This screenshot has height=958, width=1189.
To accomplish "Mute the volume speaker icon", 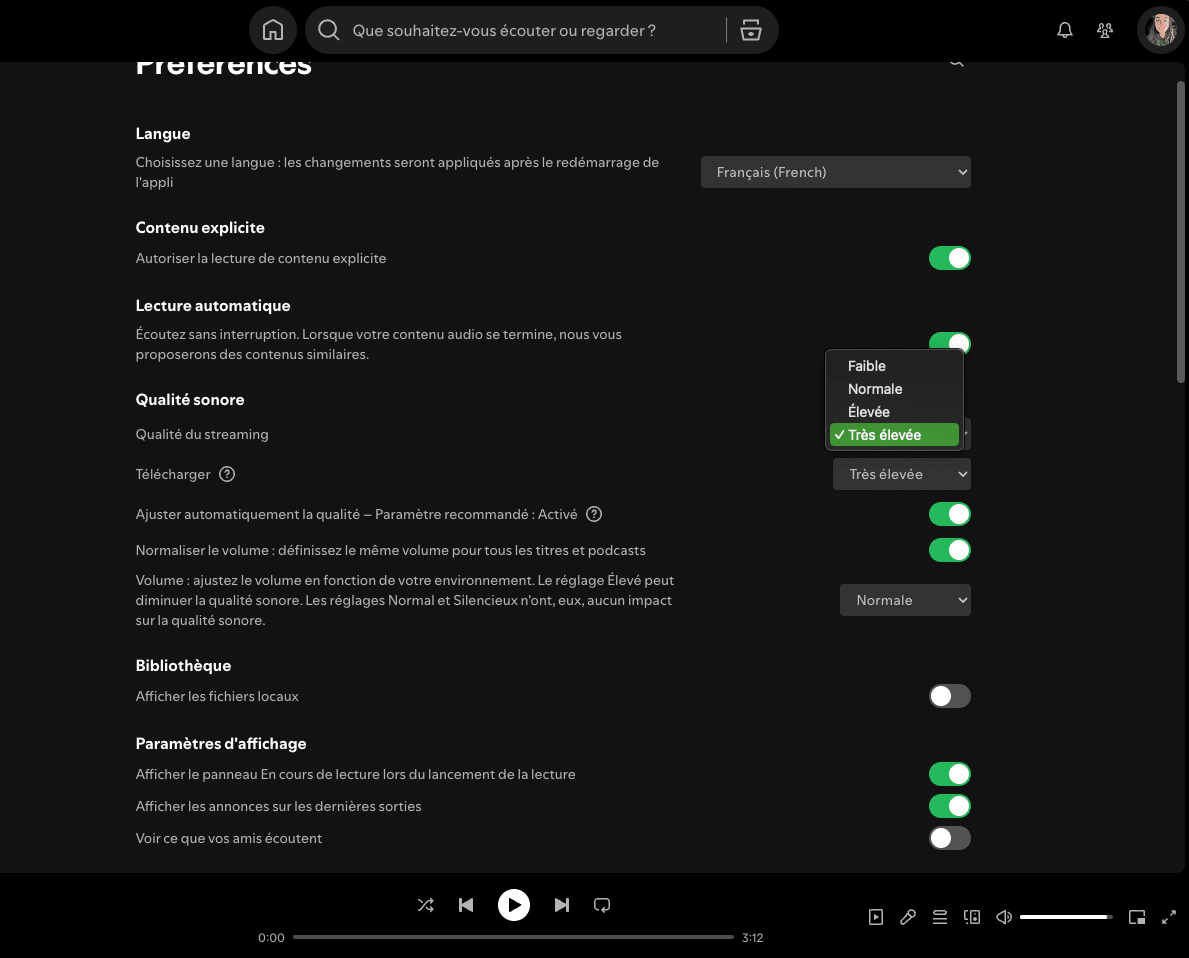I will tap(1004, 917).
